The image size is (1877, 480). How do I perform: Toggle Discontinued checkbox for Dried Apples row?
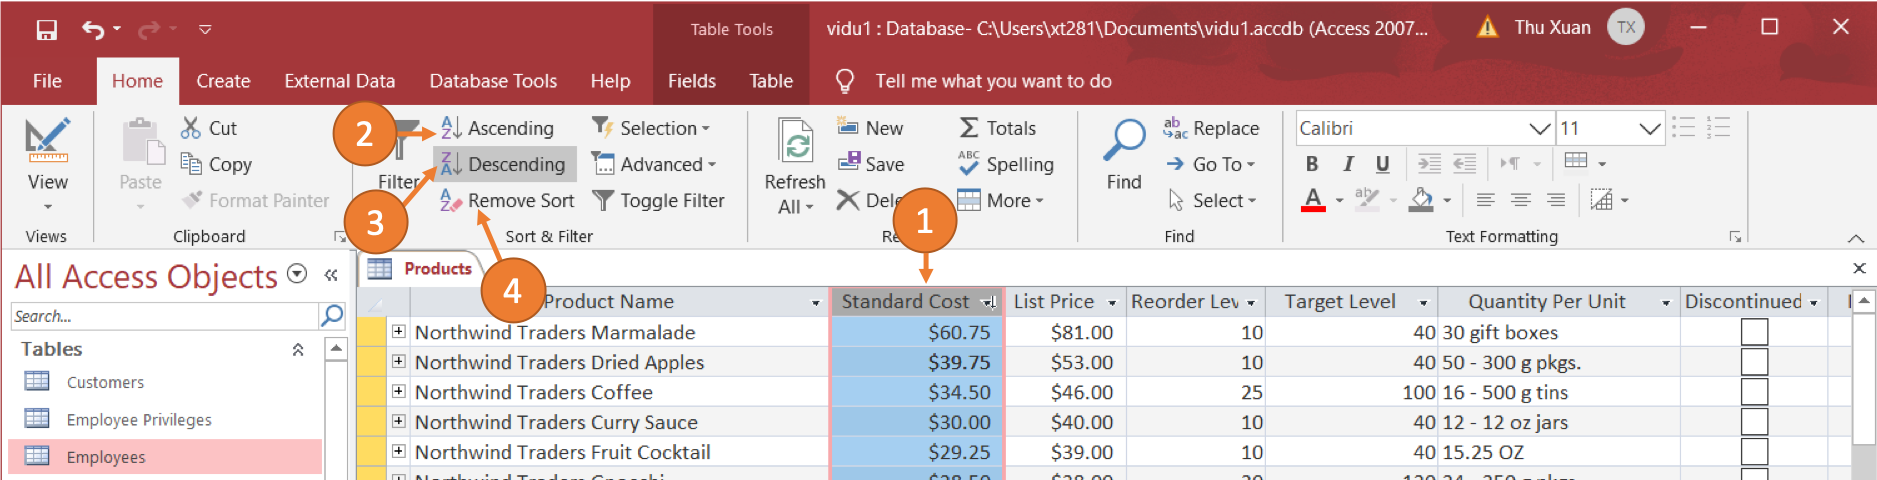point(1754,362)
